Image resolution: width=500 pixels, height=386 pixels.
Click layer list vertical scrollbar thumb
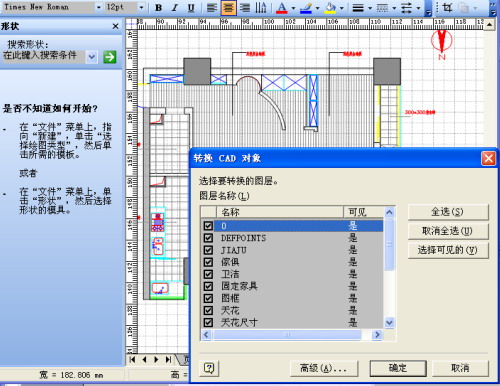pyautogui.click(x=389, y=244)
